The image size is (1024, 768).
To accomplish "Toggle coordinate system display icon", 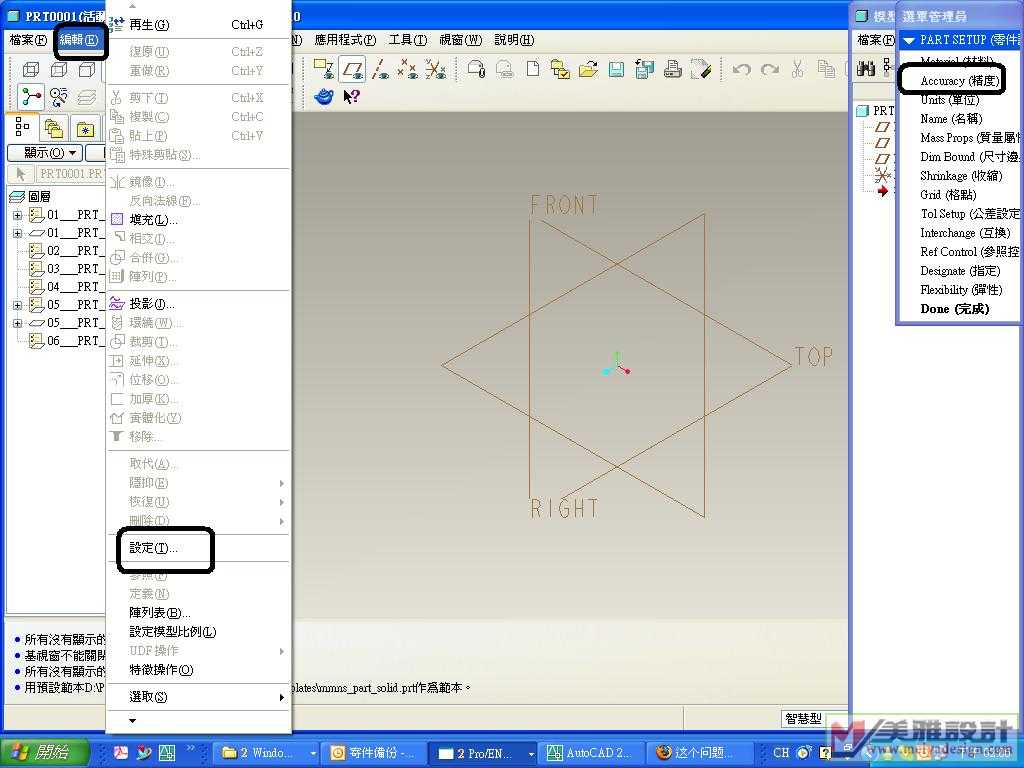I will (436, 69).
